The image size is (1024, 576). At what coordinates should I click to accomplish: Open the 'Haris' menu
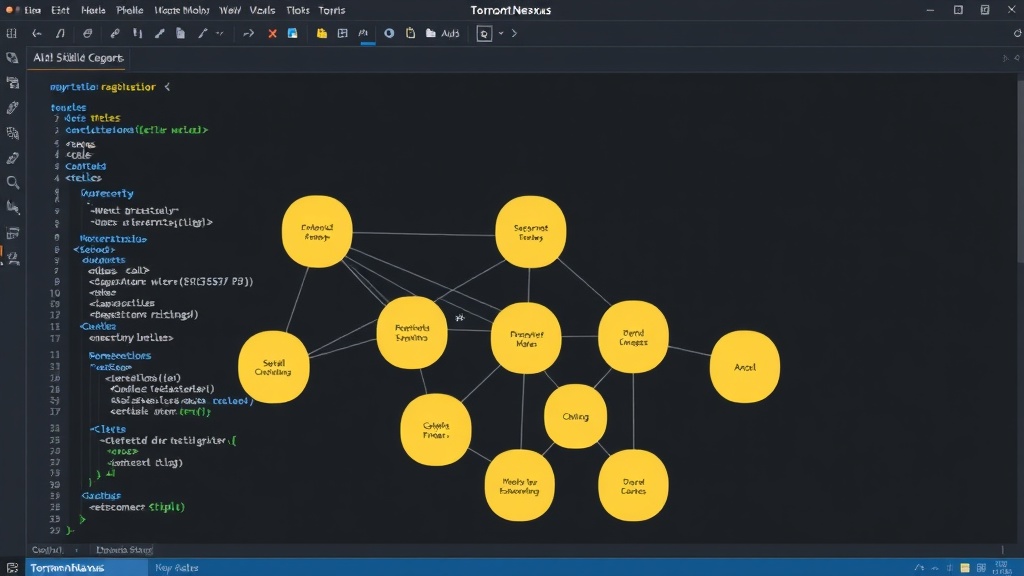[x=93, y=10]
